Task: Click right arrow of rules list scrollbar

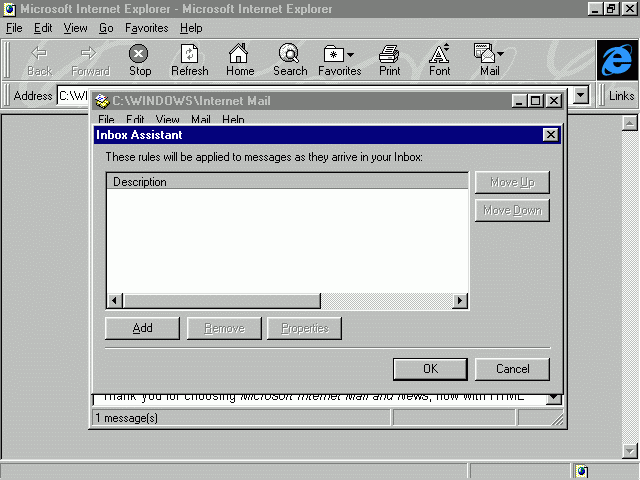Action: tap(460, 301)
